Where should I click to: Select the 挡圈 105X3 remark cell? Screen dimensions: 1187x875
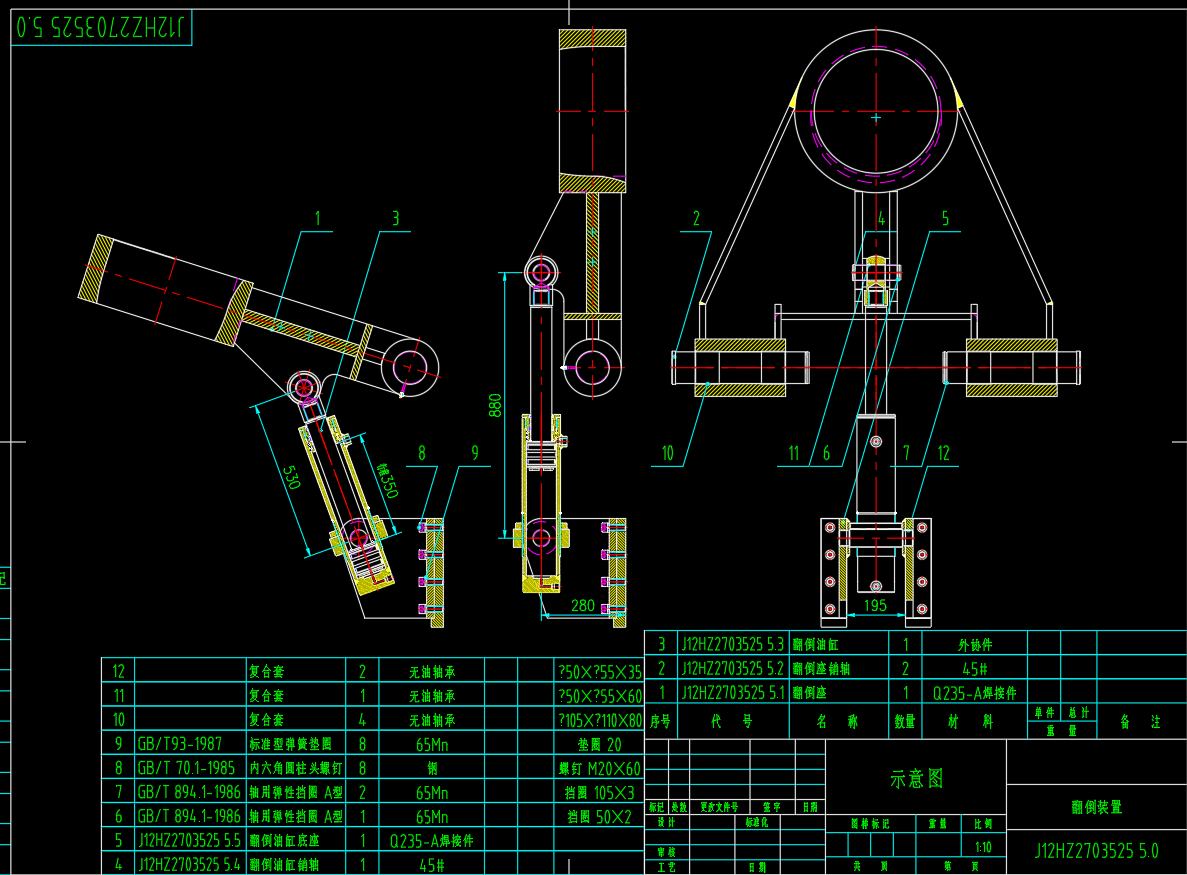[x=600, y=793]
